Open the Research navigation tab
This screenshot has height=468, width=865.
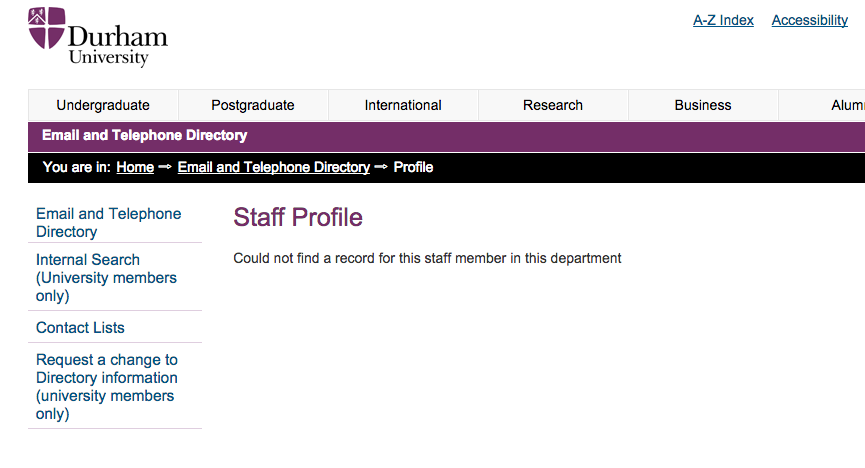coord(553,105)
